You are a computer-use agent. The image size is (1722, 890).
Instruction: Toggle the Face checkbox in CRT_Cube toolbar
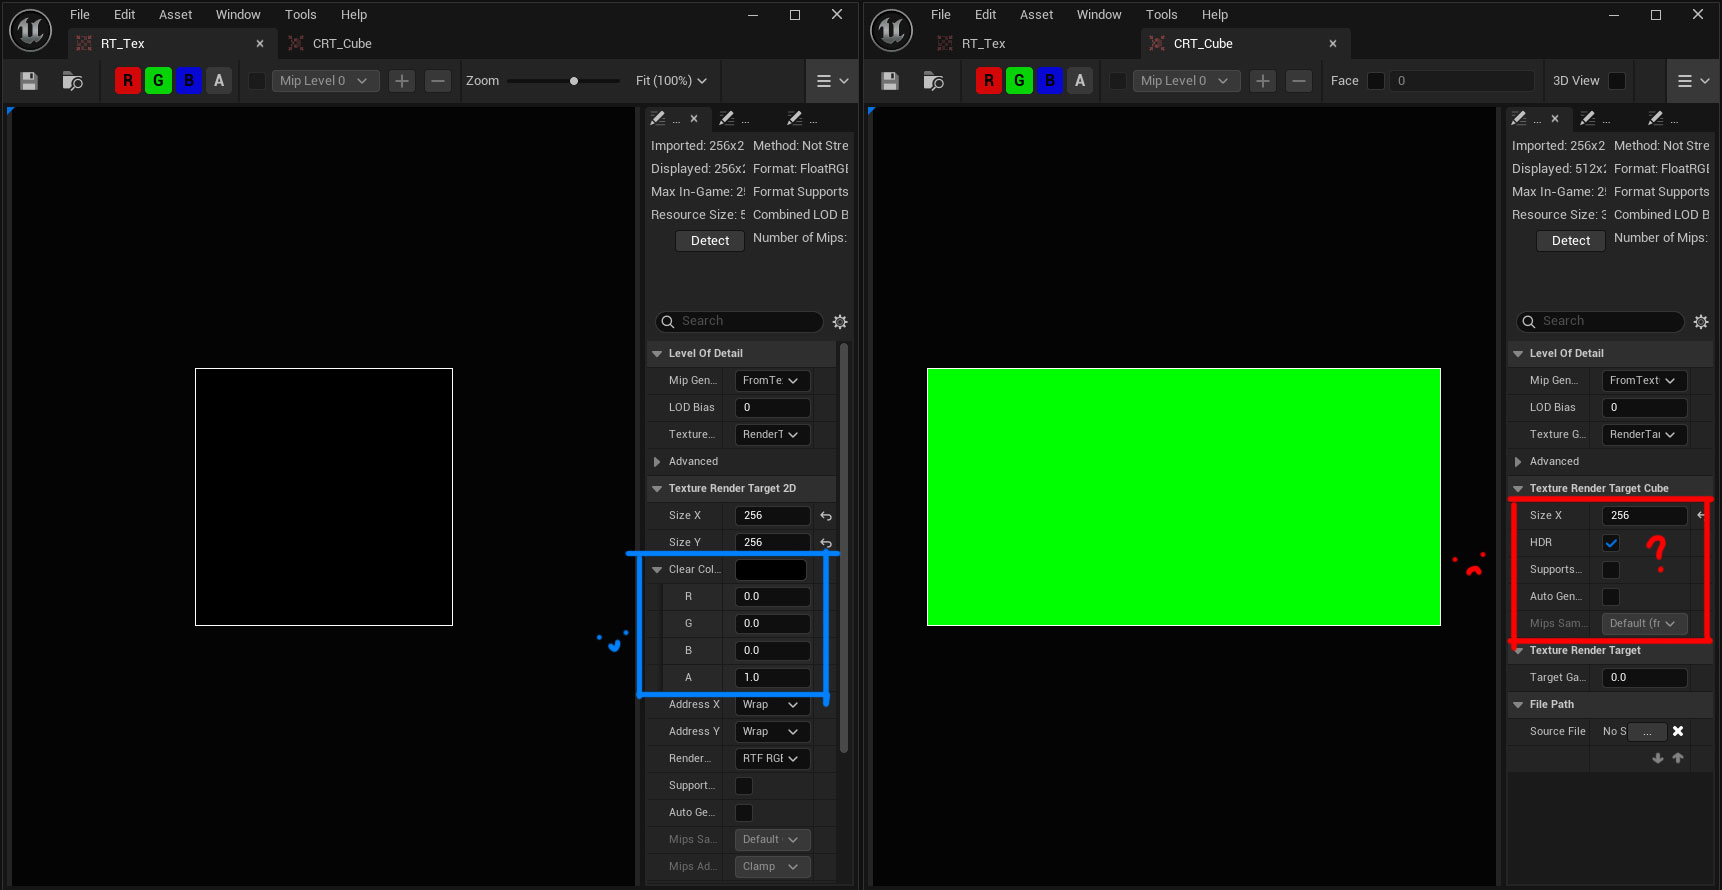point(1376,81)
